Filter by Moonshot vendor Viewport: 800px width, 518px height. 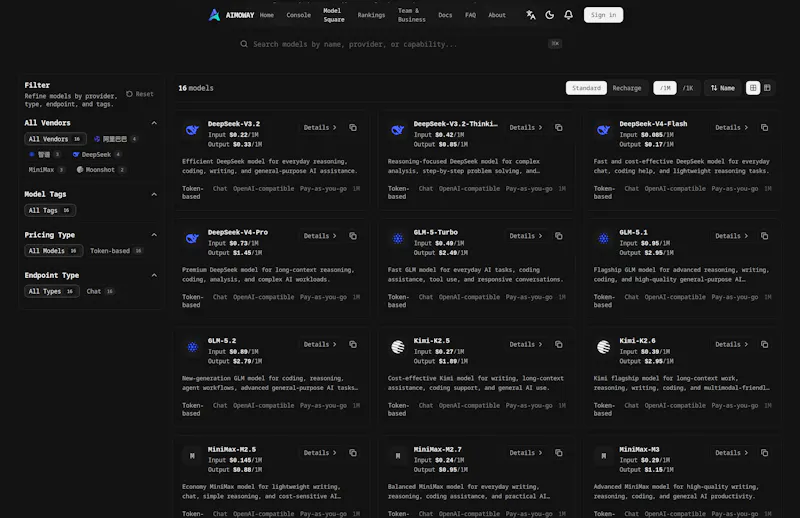pos(101,169)
